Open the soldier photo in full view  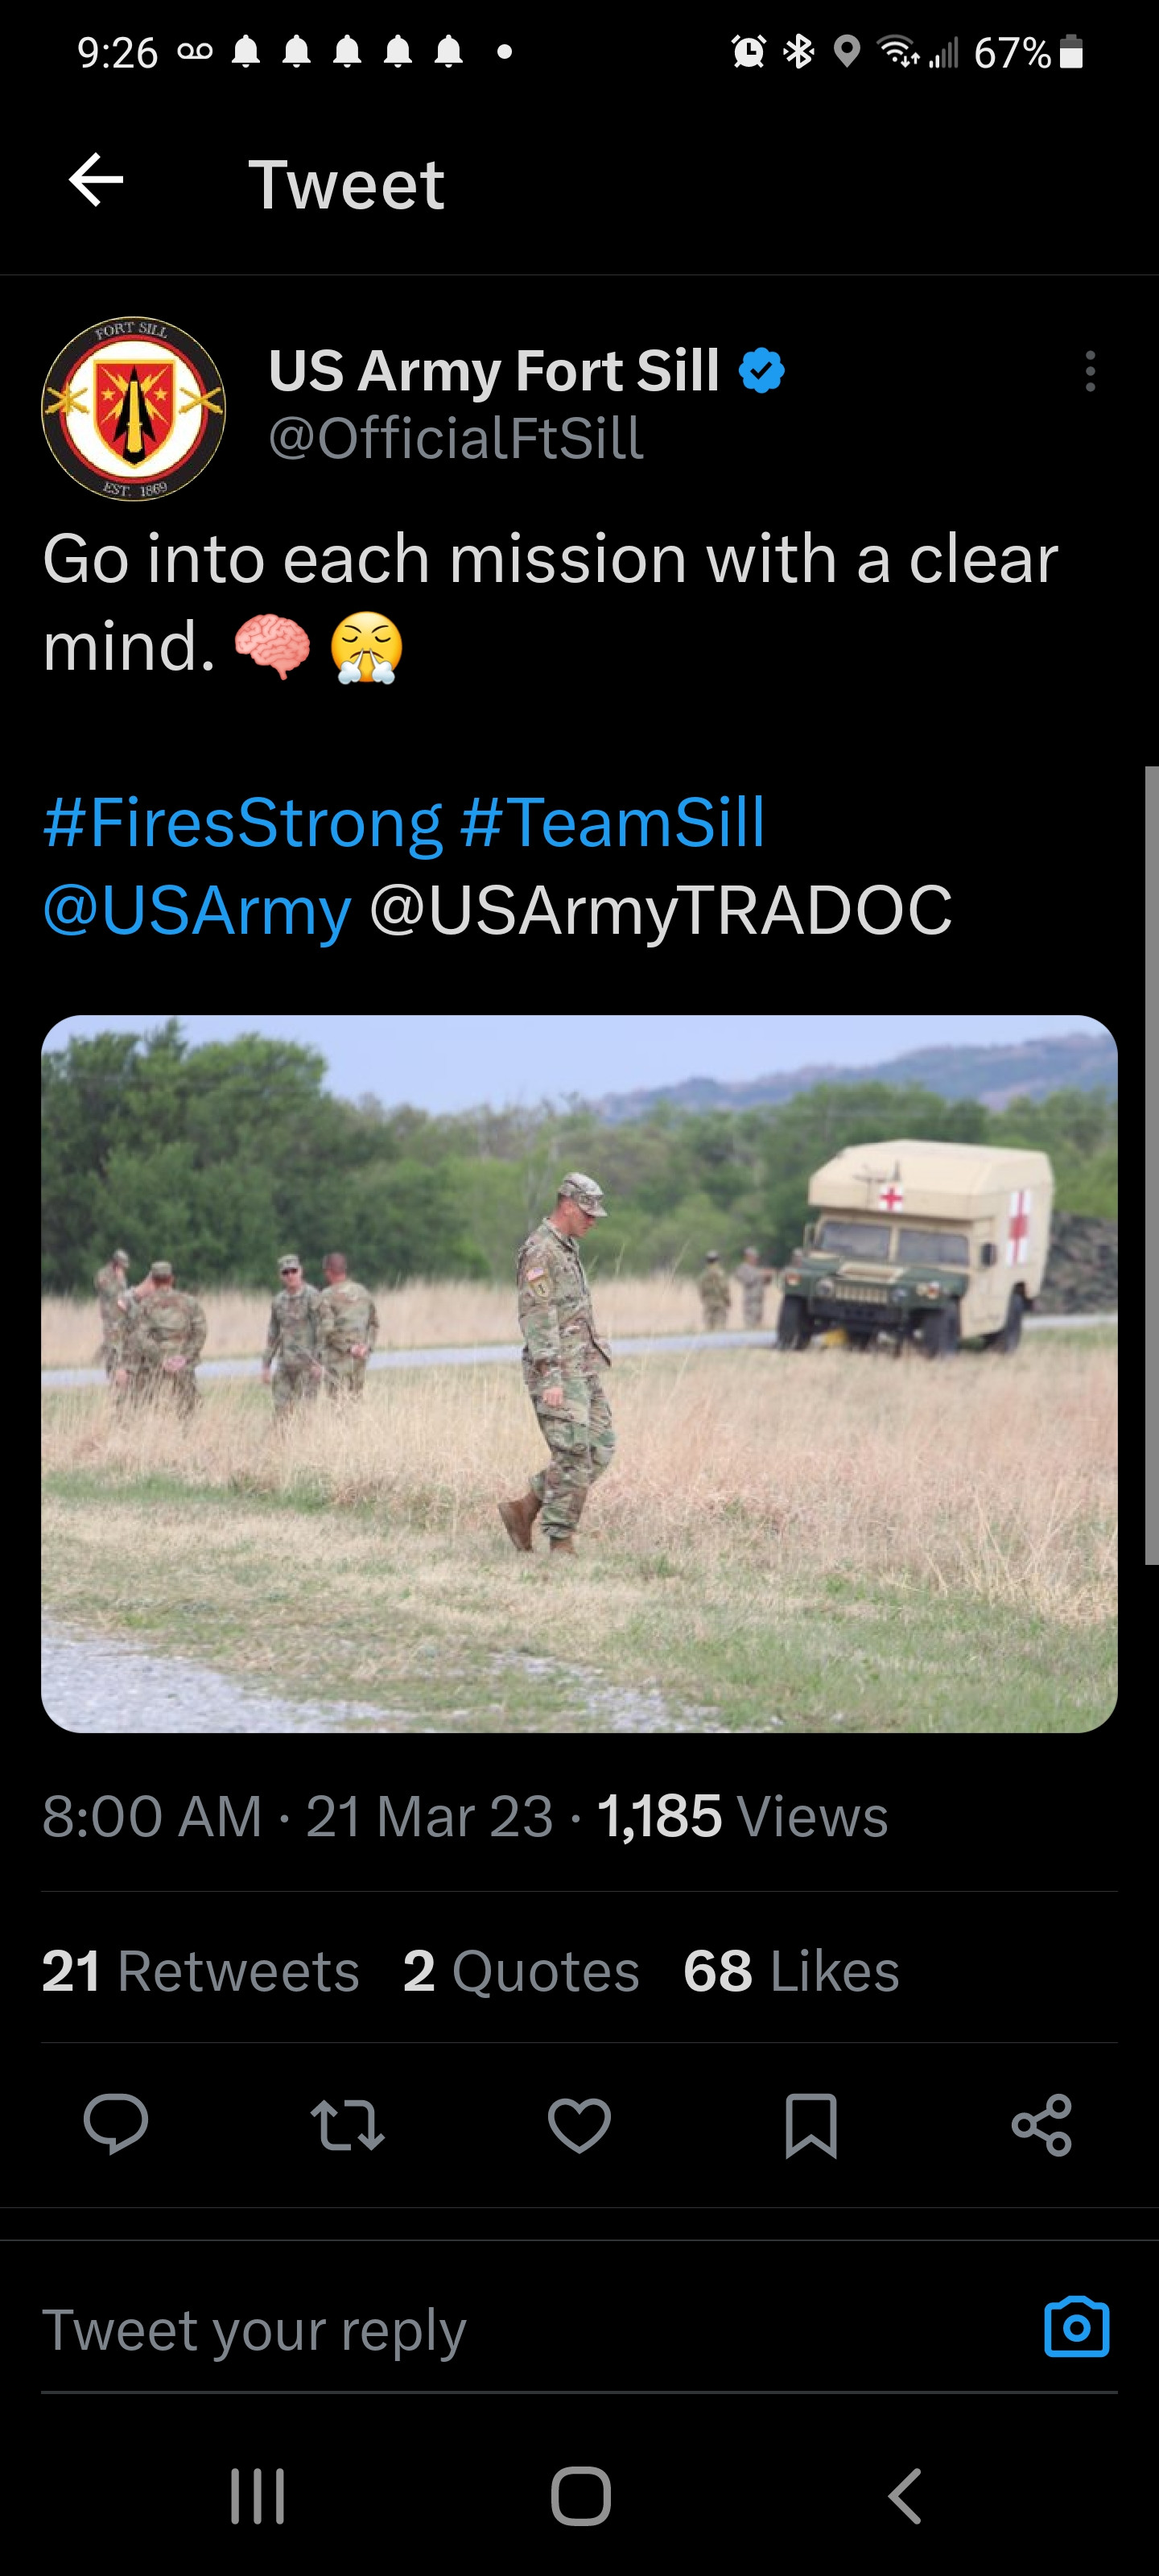[x=579, y=1373]
